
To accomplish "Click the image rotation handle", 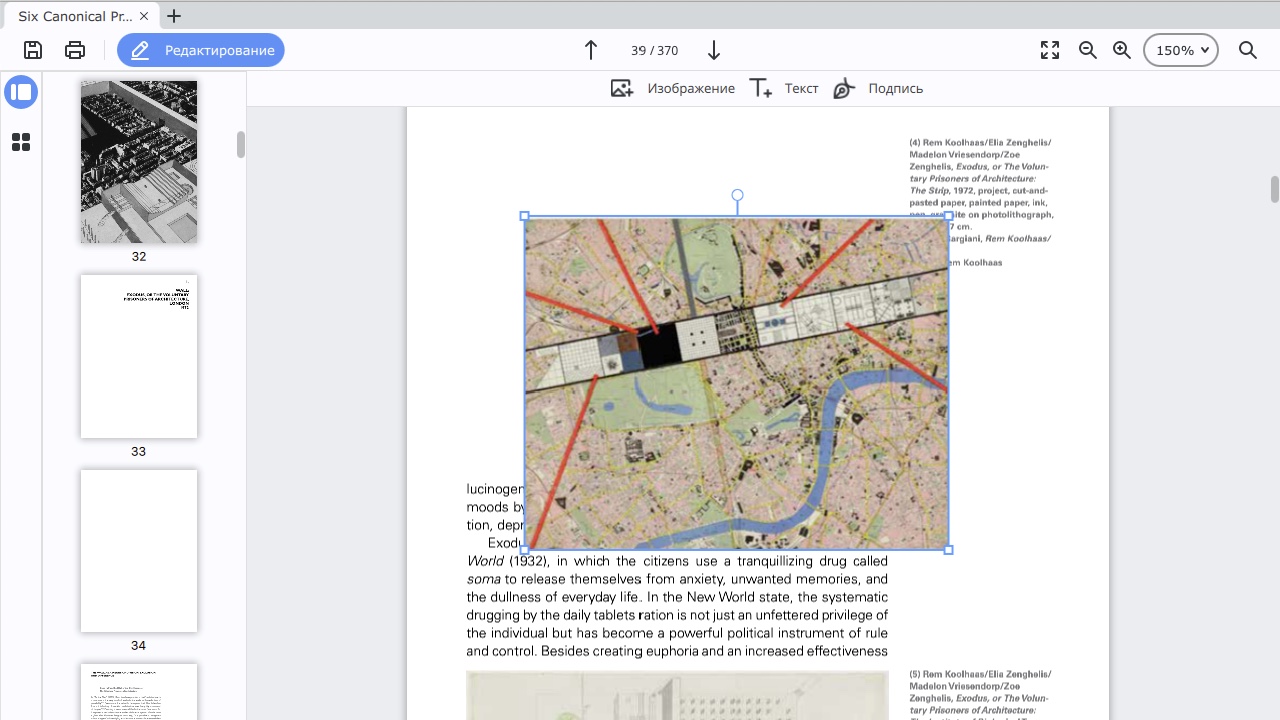I will [x=737, y=195].
